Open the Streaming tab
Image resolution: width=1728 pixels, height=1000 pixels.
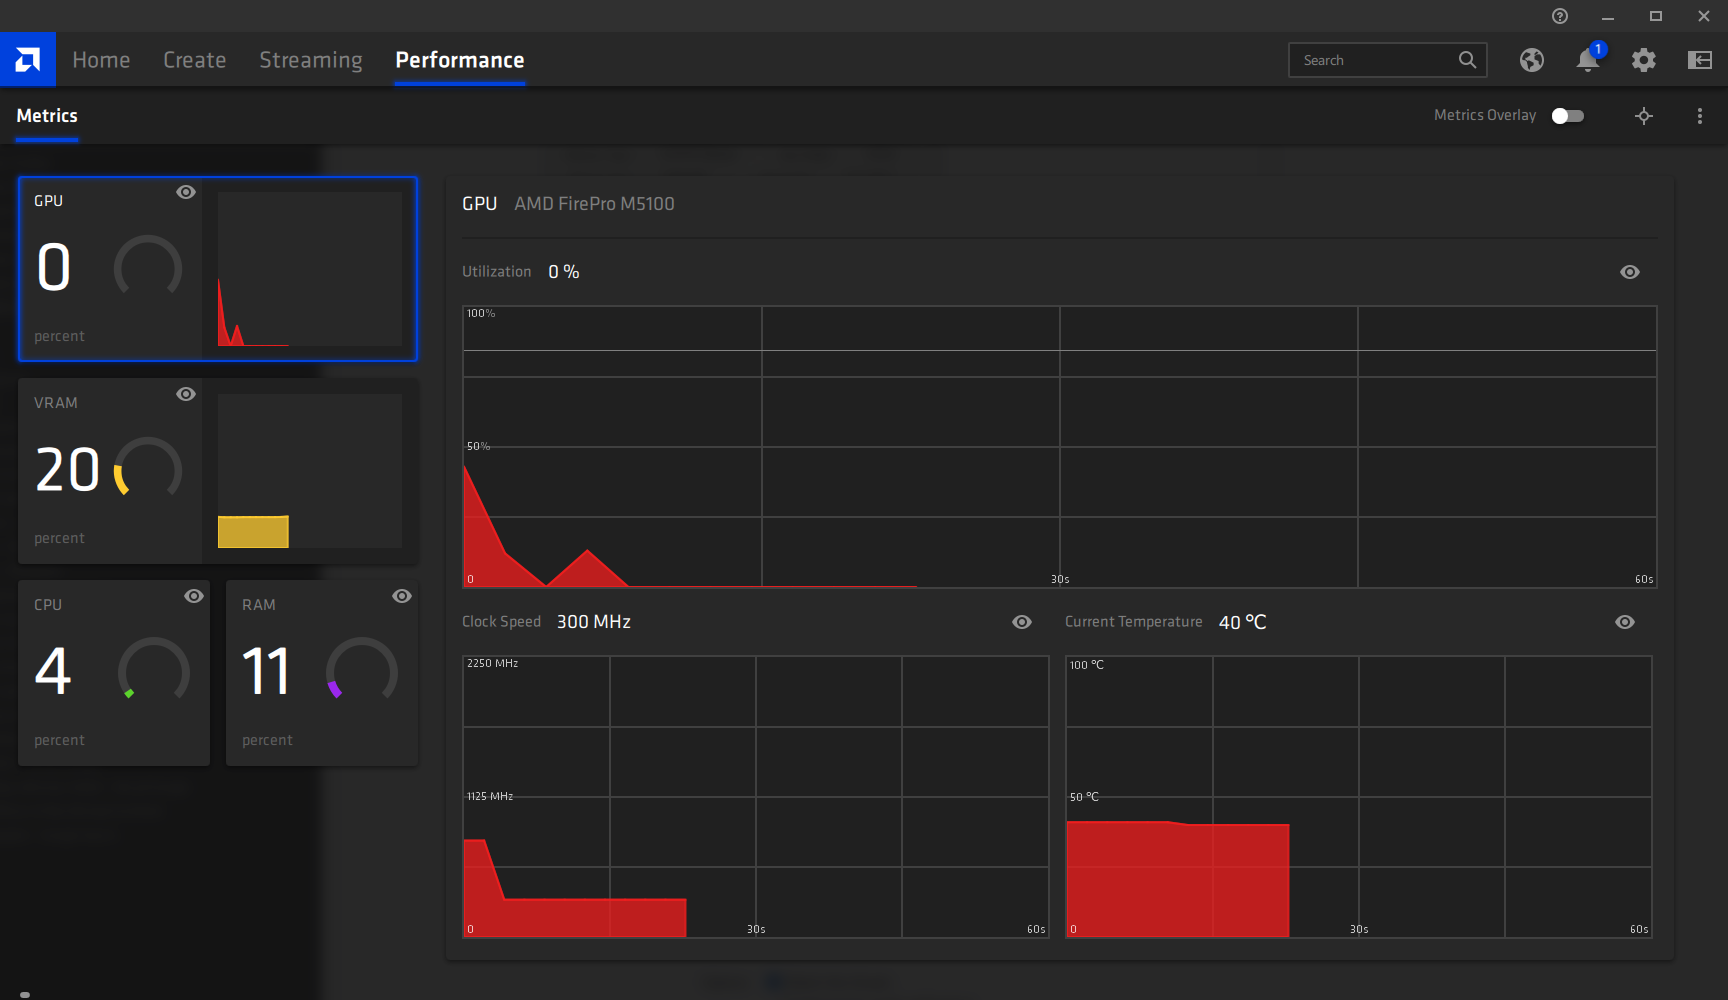point(311,60)
